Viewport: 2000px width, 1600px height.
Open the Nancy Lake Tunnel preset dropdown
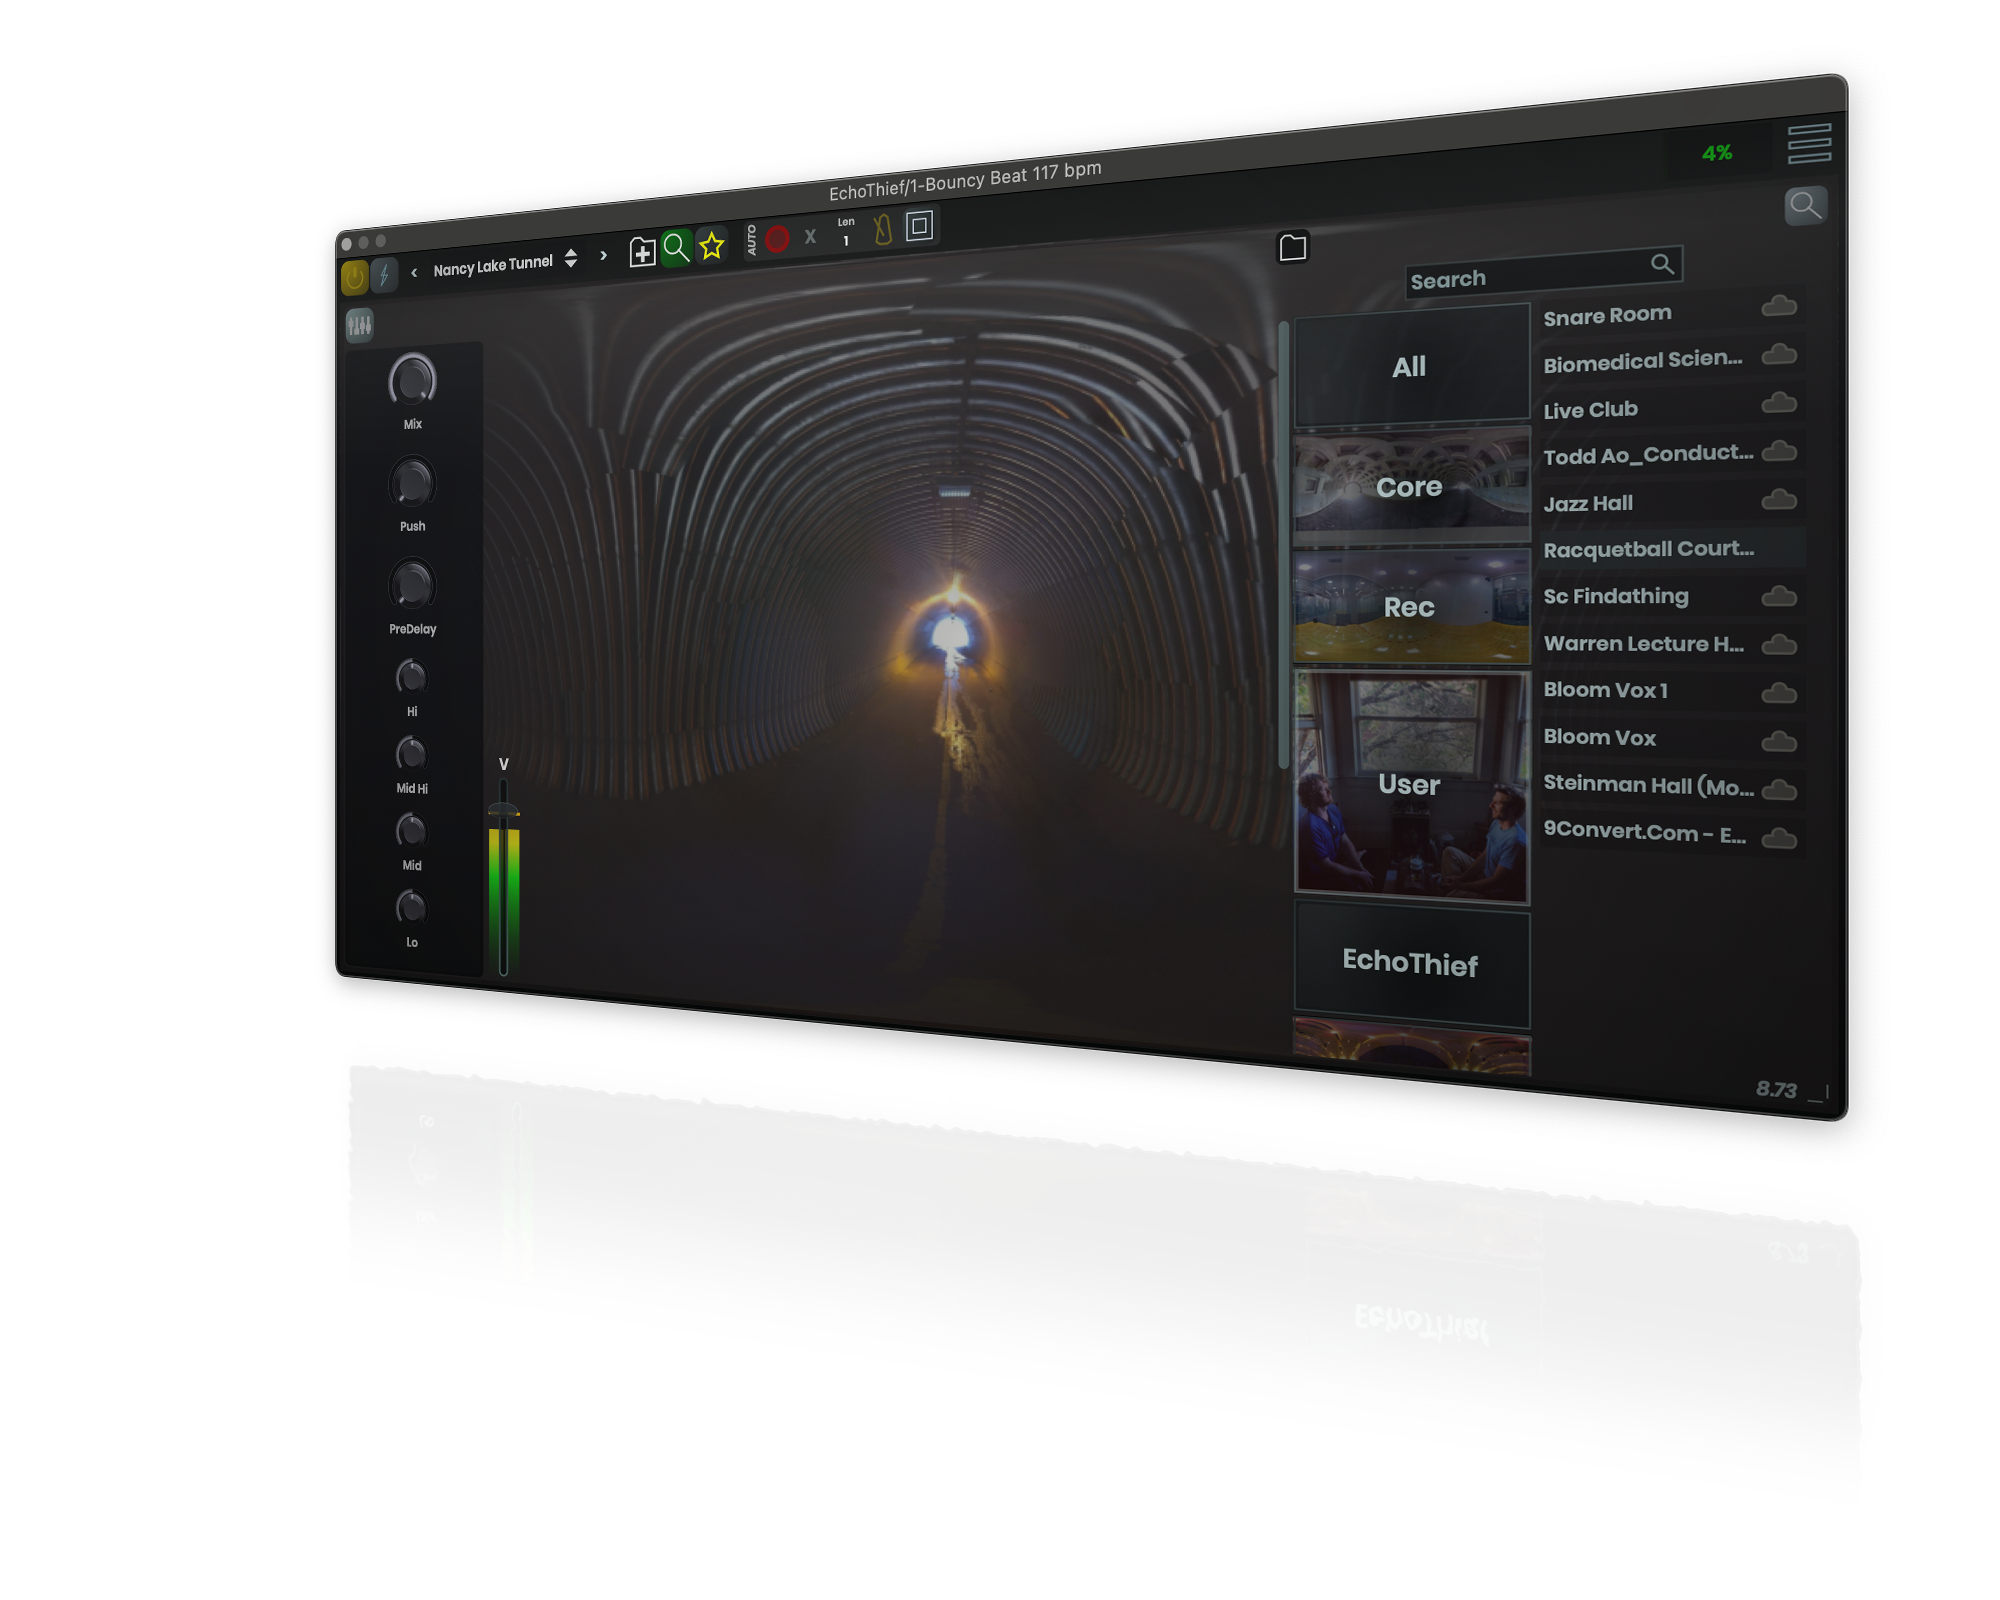pos(505,264)
